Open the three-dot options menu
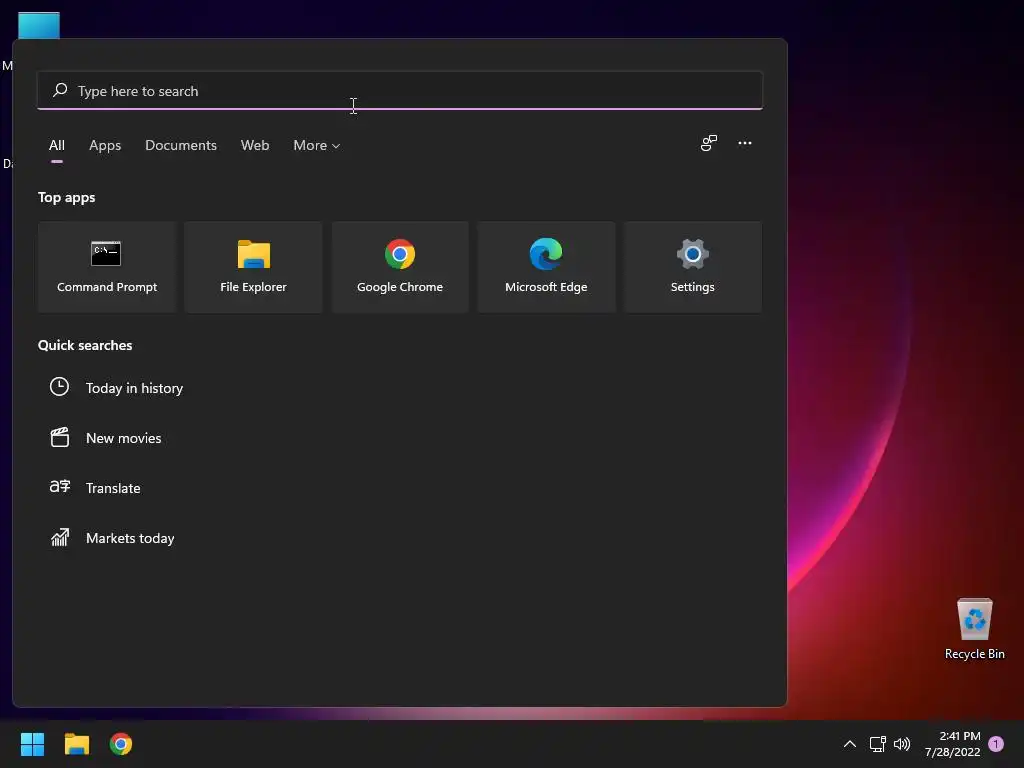 (x=744, y=143)
